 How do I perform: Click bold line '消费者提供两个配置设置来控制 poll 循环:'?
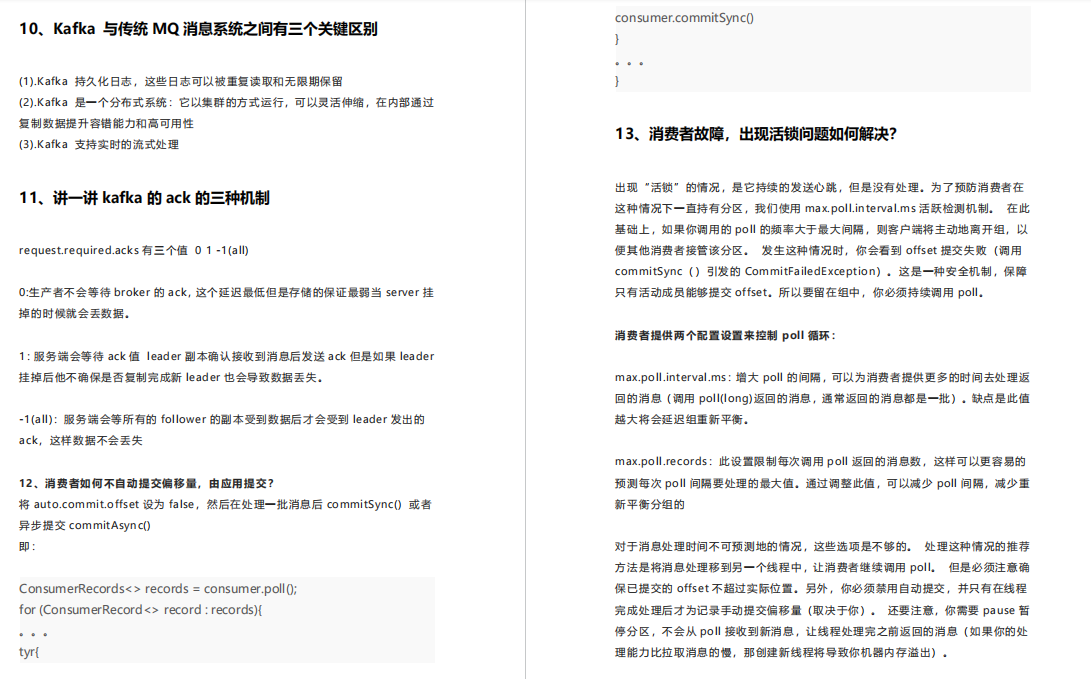click(x=726, y=335)
